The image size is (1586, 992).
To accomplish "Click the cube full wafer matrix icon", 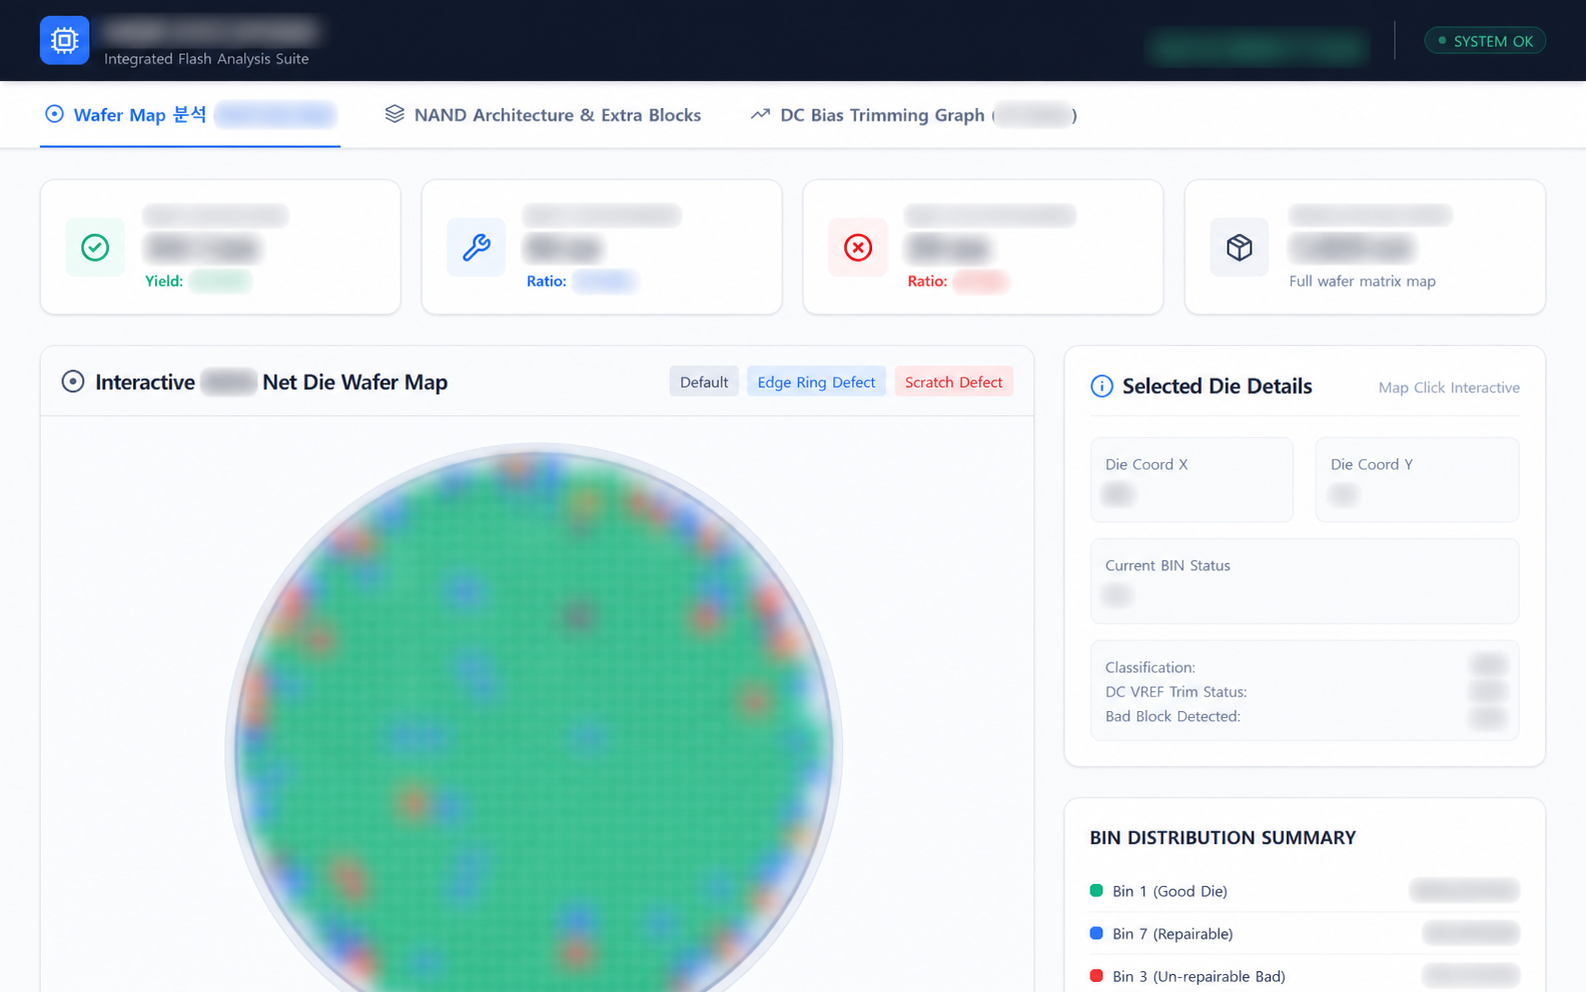I will 1239,247.
